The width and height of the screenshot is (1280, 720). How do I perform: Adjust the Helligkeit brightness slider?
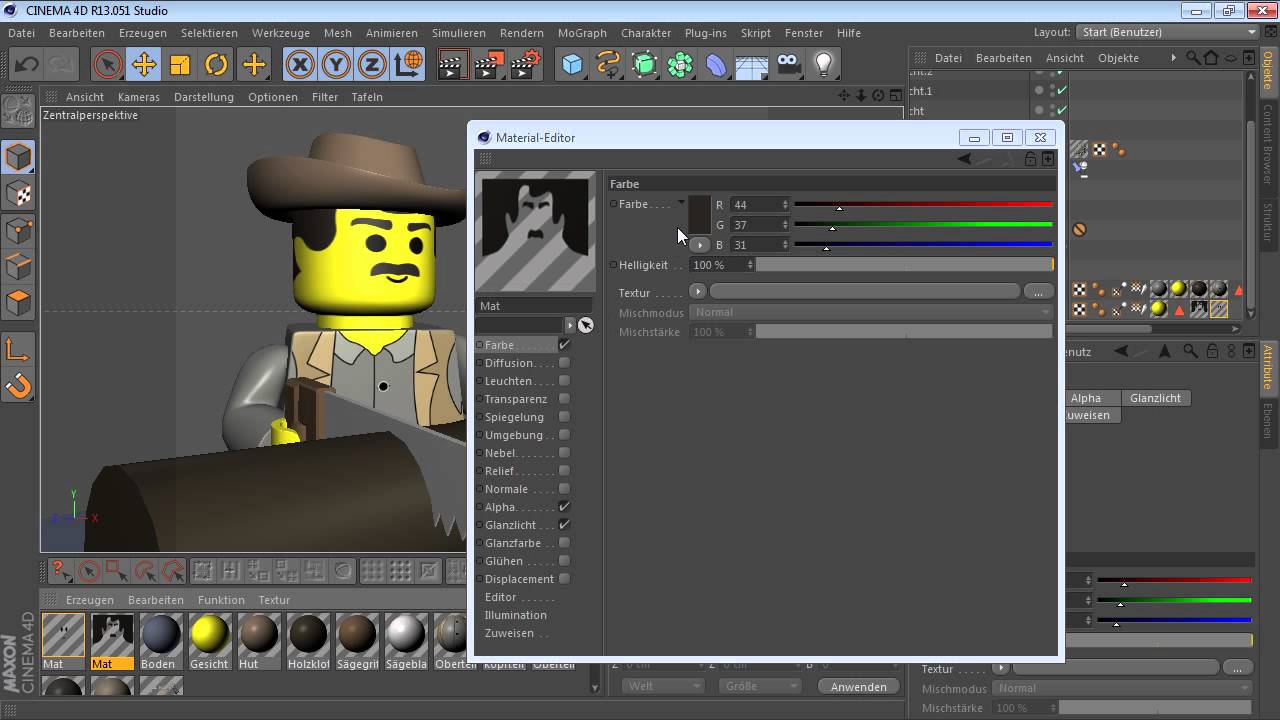(x=904, y=265)
